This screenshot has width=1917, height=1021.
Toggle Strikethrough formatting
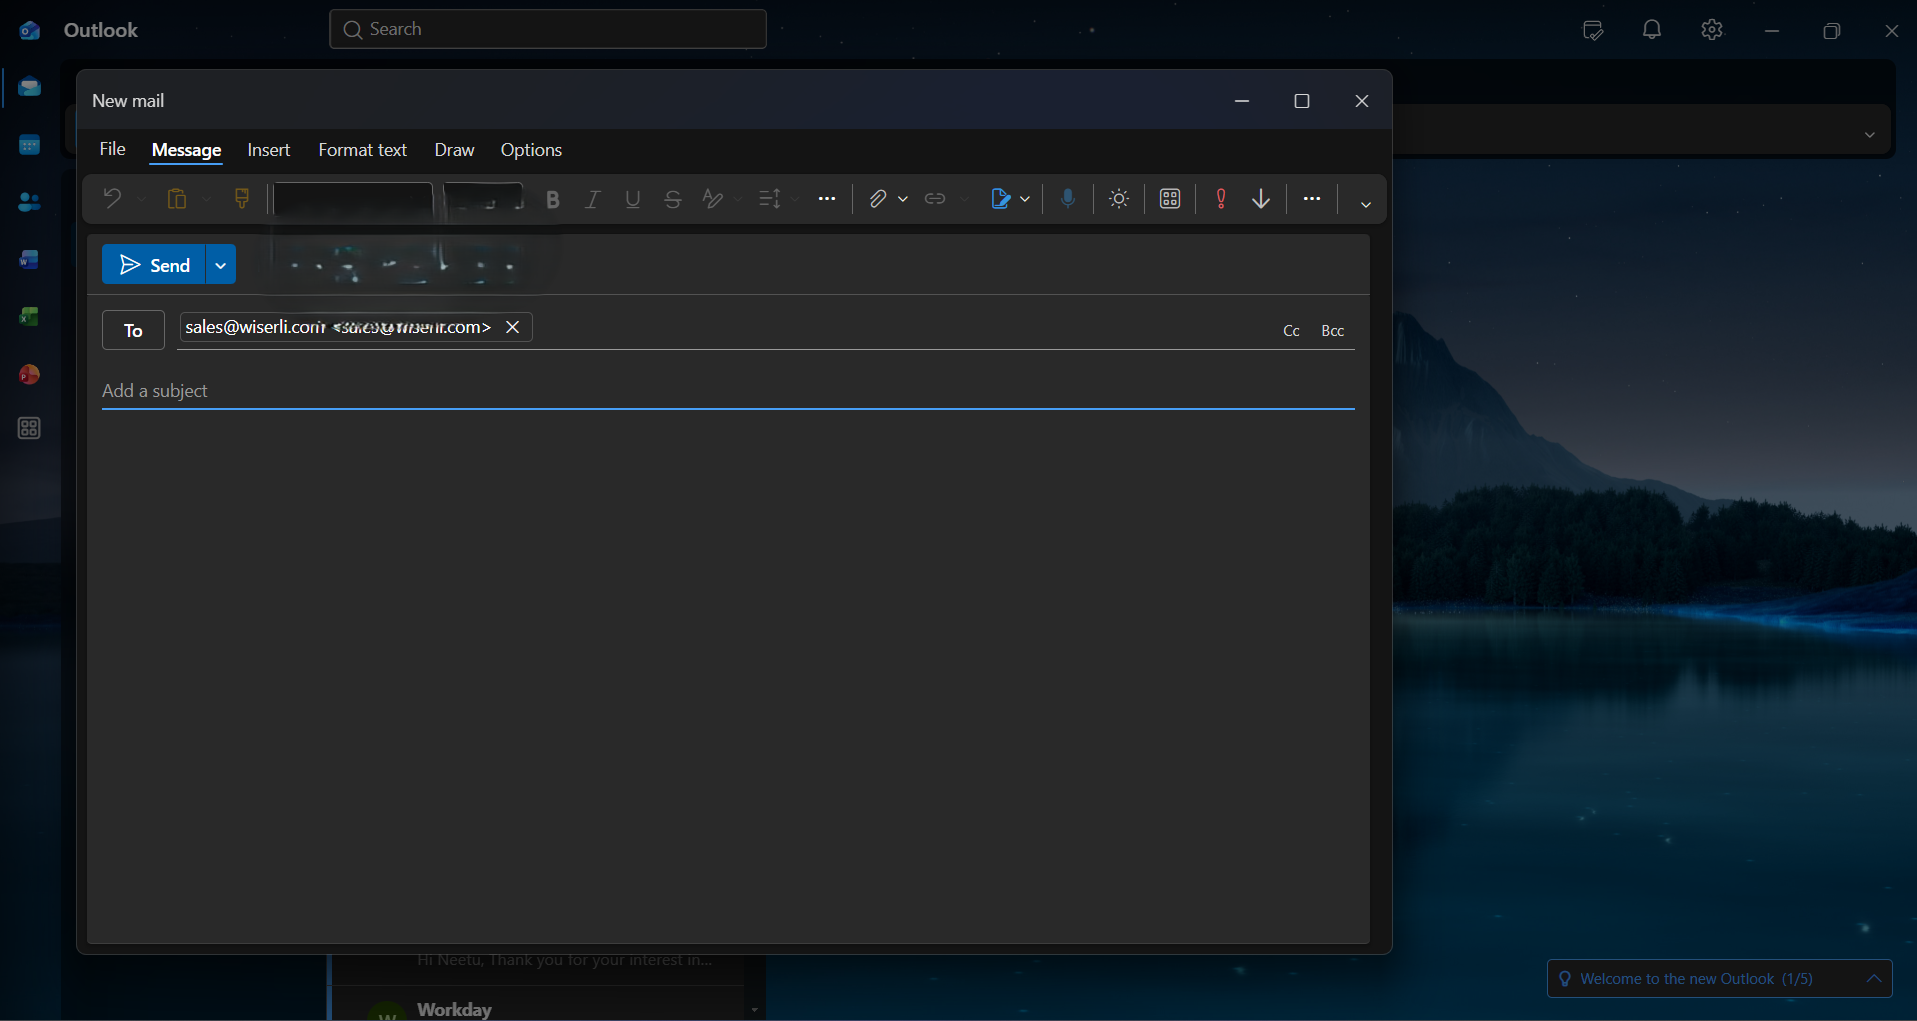coord(673,199)
